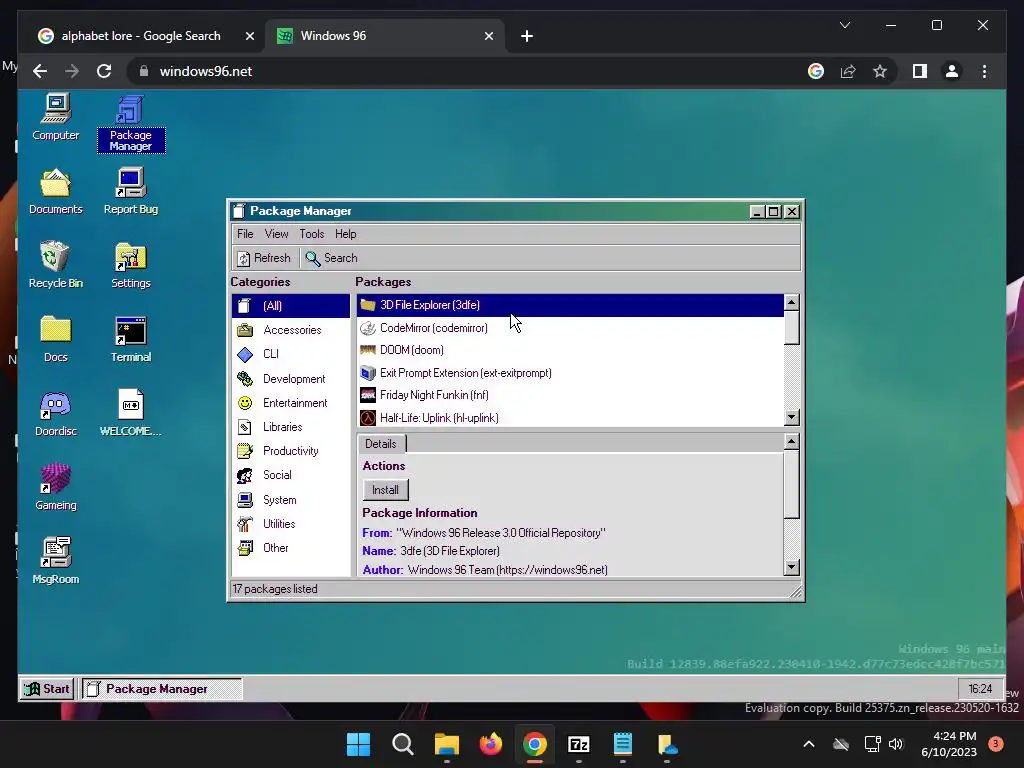This screenshot has height=768, width=1024.
Task: Click the Refresh toolbar button
Action: (x=264, y=258)
